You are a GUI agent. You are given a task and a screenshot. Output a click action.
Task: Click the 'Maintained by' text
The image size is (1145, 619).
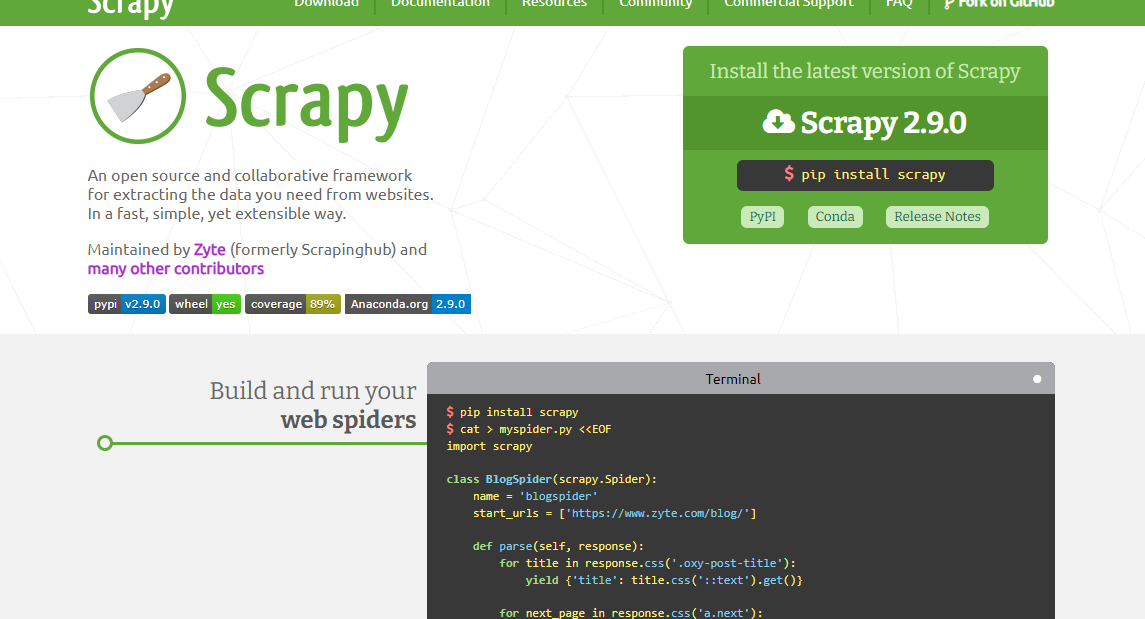139,250
